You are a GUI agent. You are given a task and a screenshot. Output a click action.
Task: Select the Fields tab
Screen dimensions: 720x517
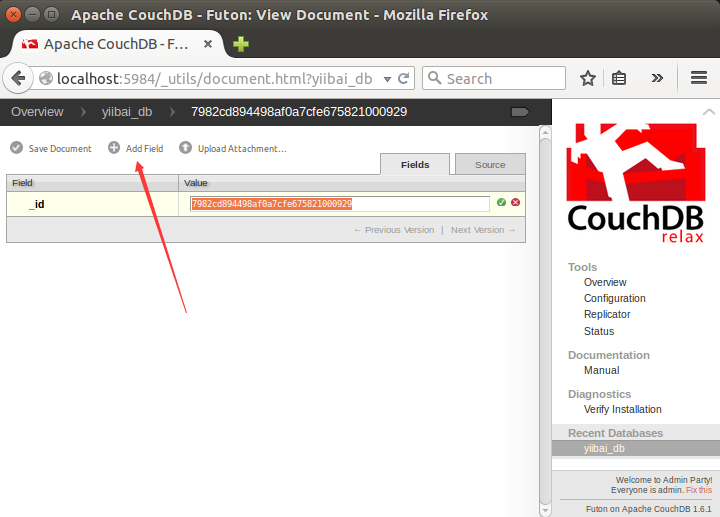415,165
